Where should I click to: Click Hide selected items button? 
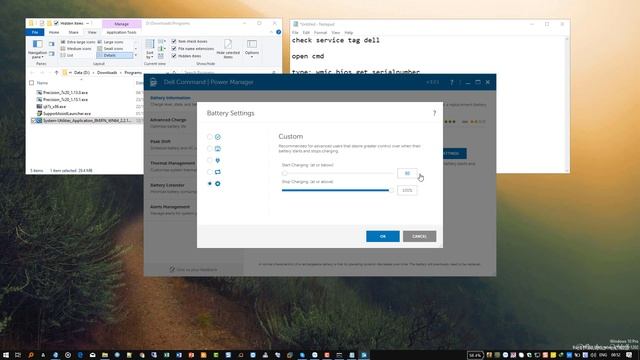click(x=228, y=49)
